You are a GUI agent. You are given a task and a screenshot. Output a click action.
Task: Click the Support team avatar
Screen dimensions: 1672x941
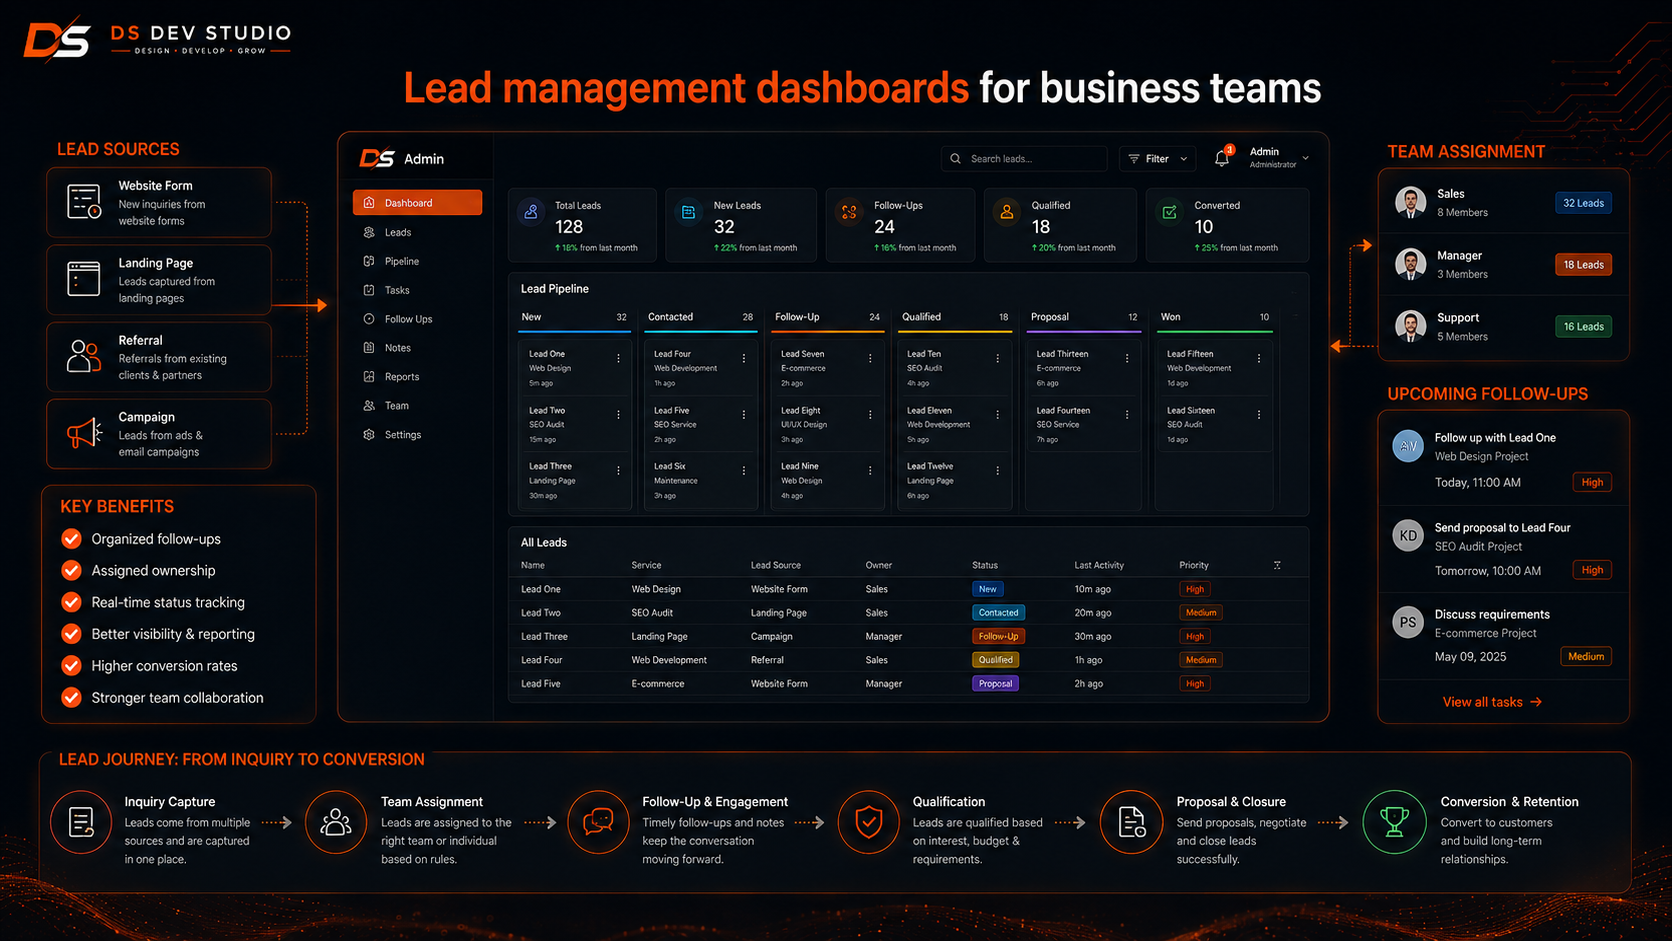click(x=1410, y=326)
